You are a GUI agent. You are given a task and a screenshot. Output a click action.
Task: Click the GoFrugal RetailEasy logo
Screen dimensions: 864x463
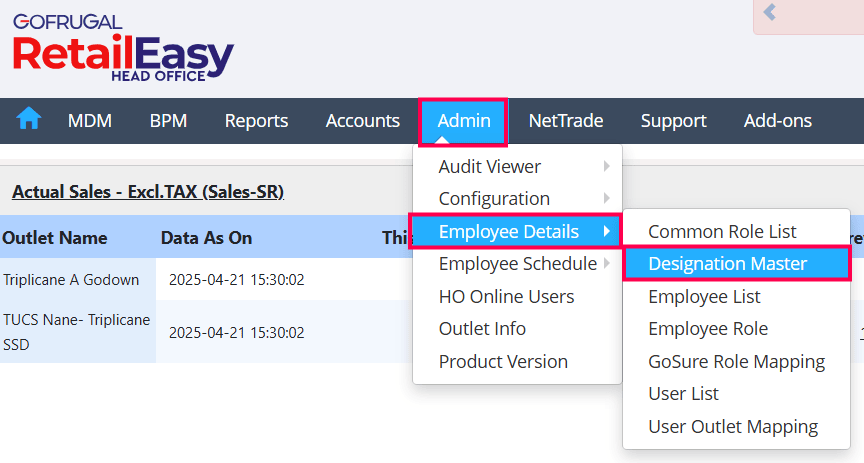click(x=122, y=50)
